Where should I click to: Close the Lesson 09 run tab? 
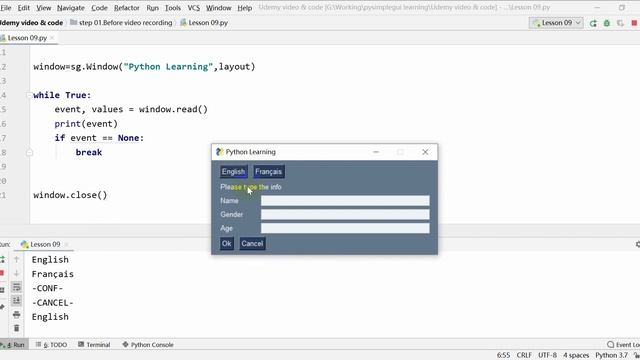pyautogui.click(x=66, y=244)
